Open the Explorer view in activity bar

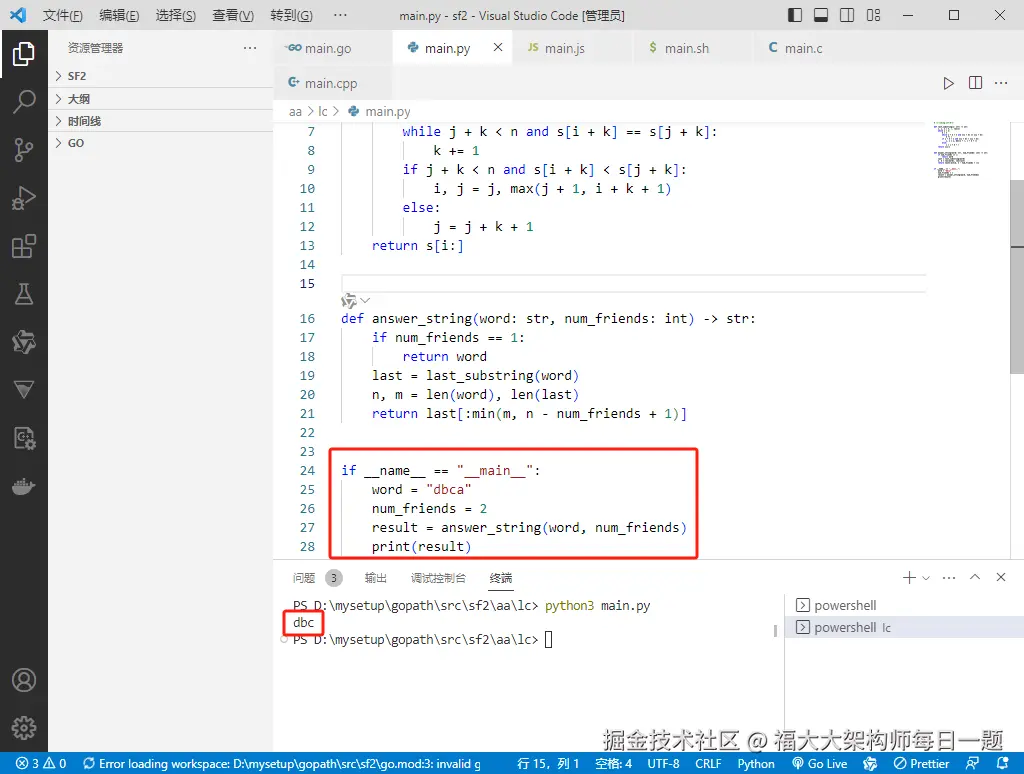tap(24, 54)
